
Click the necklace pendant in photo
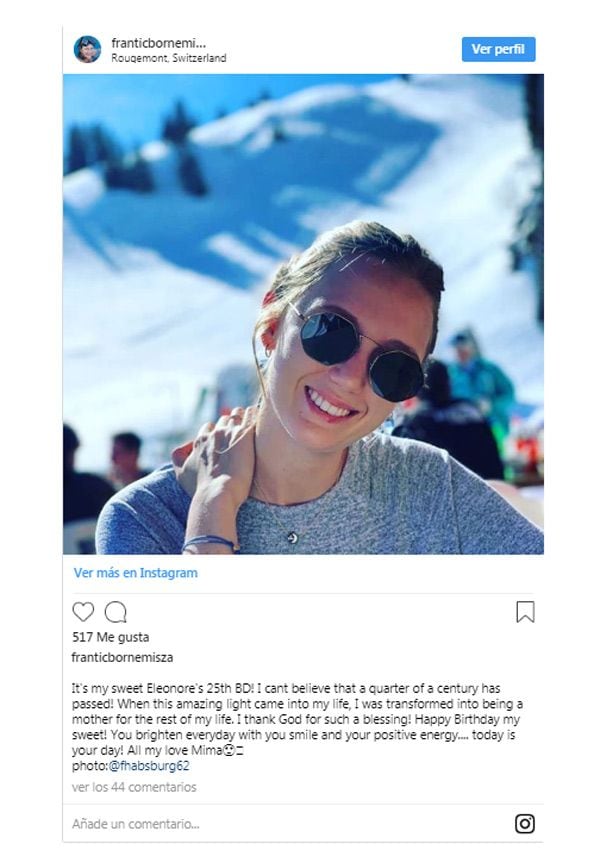[x=292, y=538]
